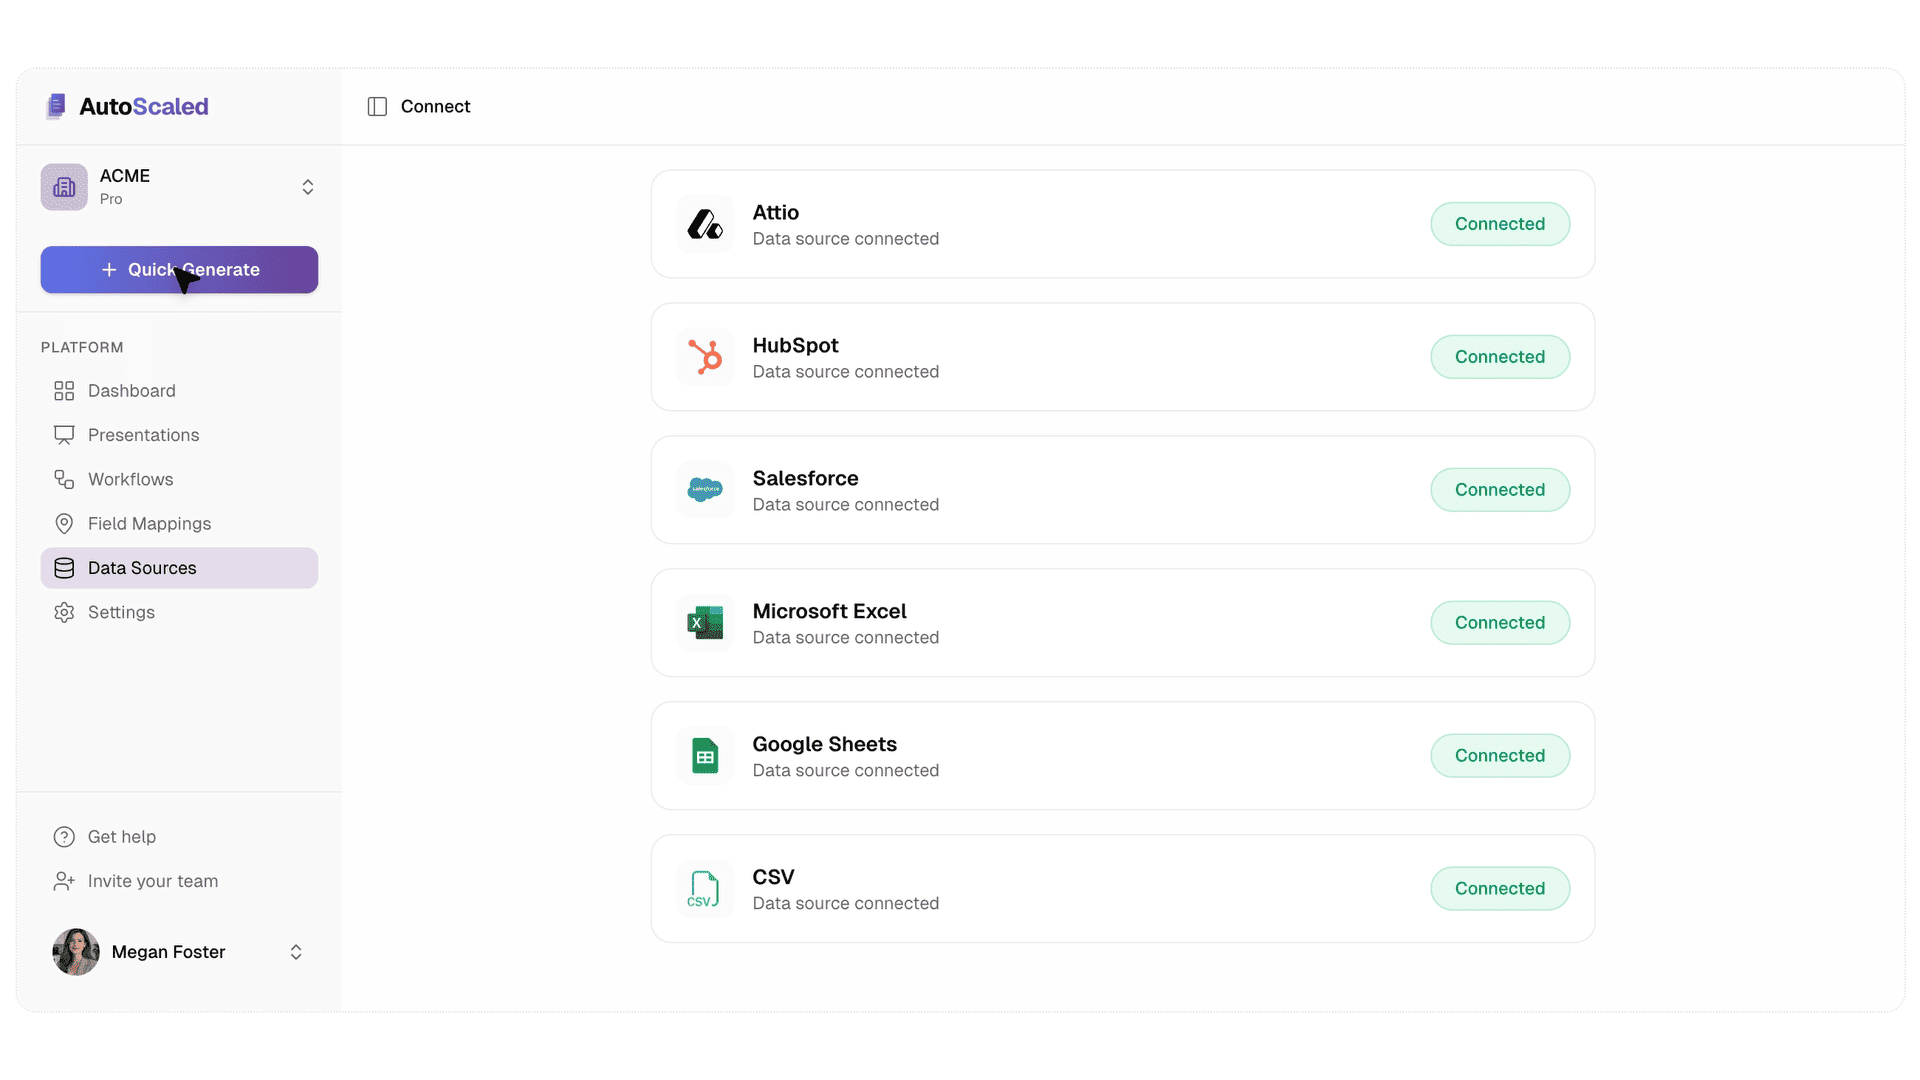Toggle the sidebar panel icon
The width and height of the screenshot is (1920, 1080).
(377, 107)
